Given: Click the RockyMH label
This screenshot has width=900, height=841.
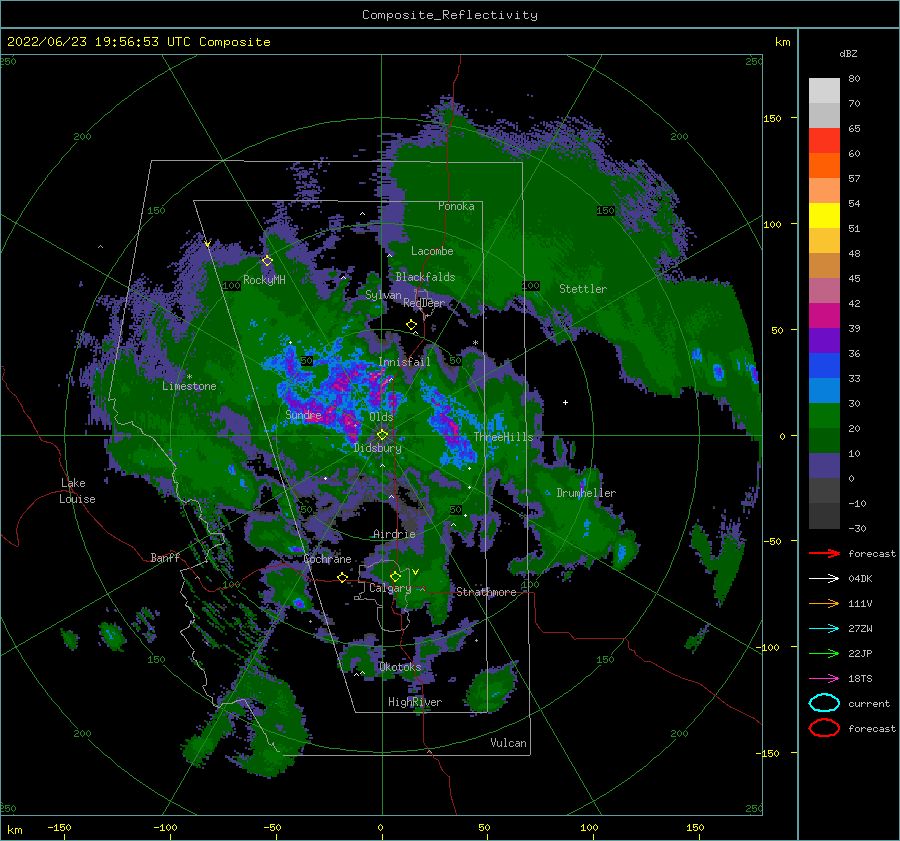Looking at the screenshot, I should 264,280.
